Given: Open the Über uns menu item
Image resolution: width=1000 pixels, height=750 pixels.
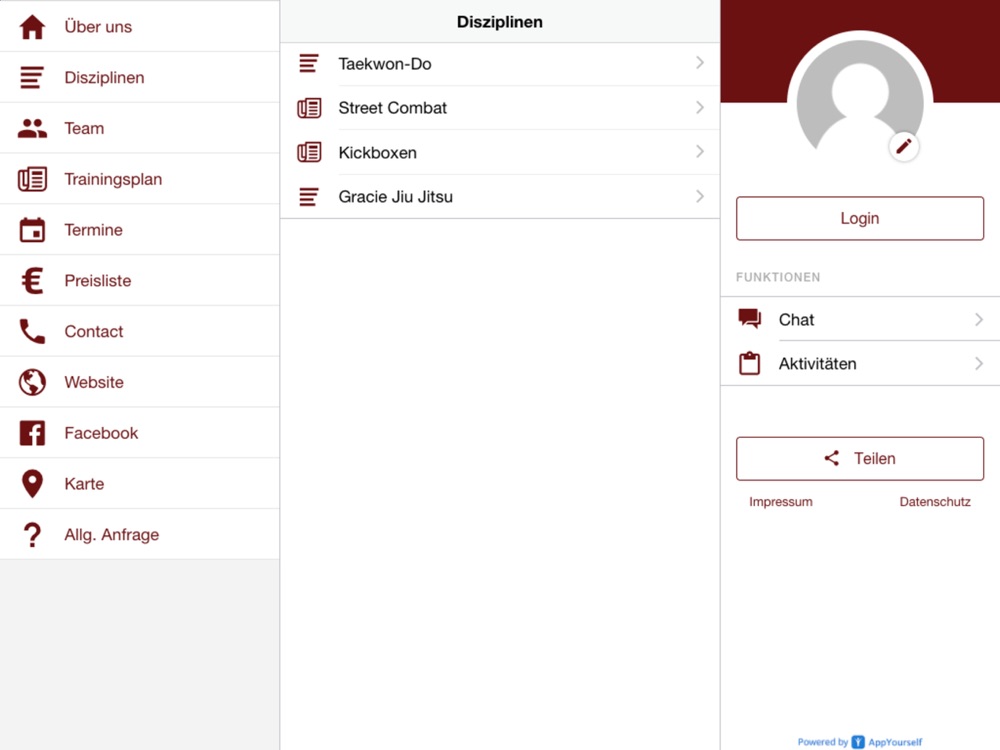Looking at the screenshot, I should 140,27.
